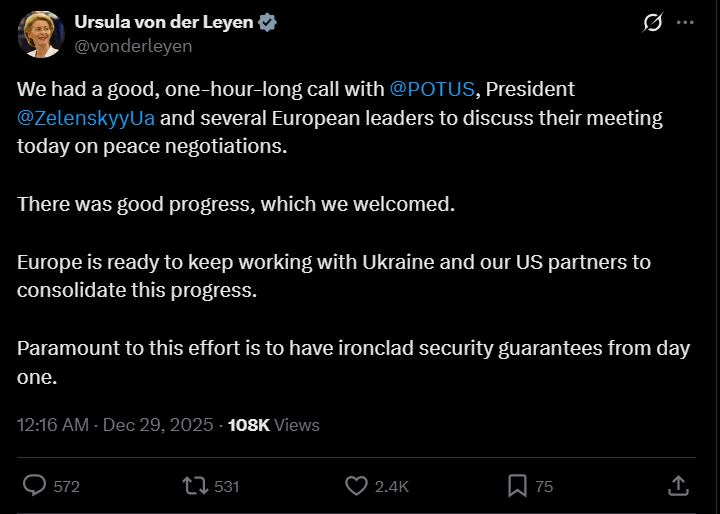Open the repost arrows menu
Image resolution: width=720 pixels, height=514 pixels.
click(x=194, y=486)
